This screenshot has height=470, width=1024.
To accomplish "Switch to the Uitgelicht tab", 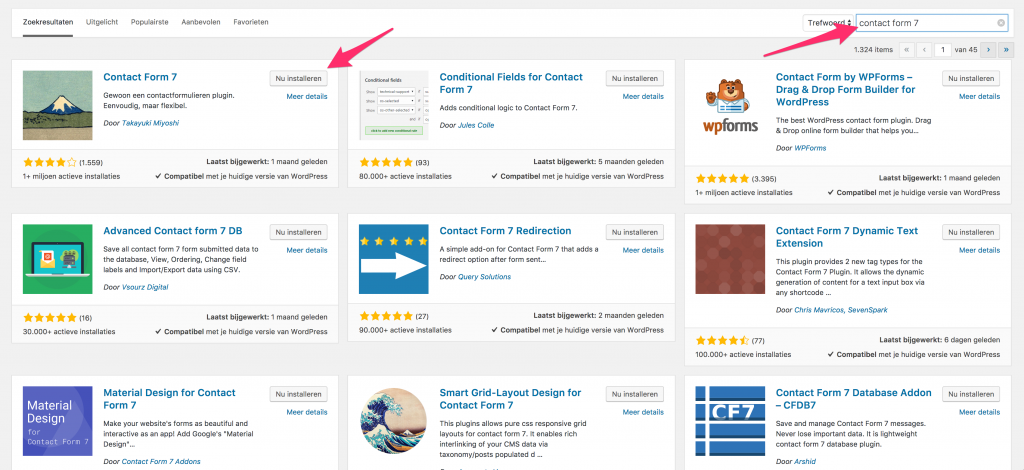I will coord(104,21).
